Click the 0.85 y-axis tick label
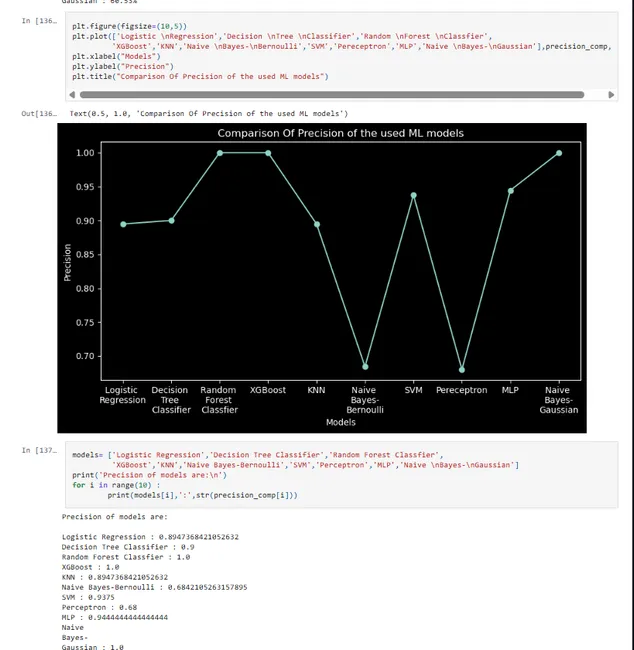634x650 pixels. 85,255
